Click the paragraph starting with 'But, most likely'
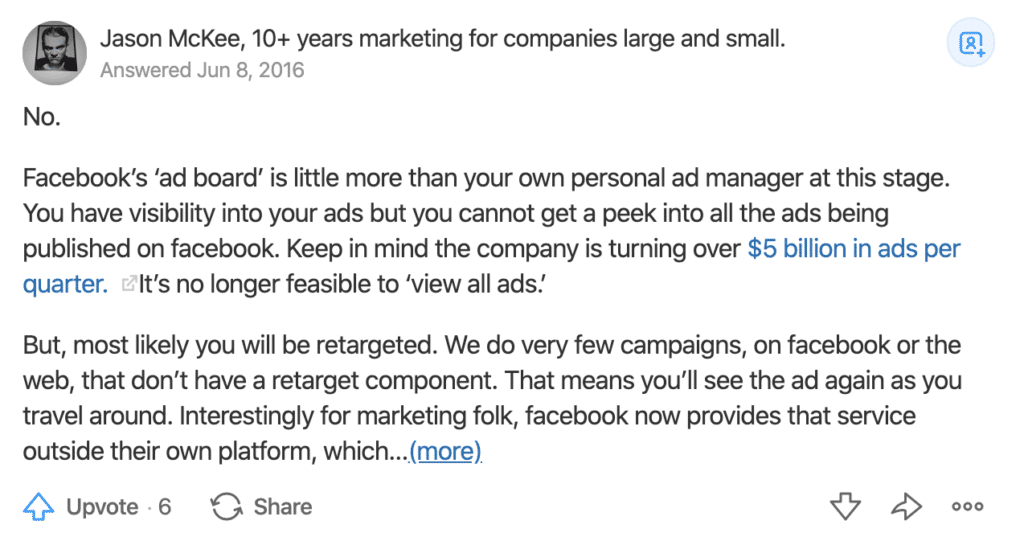Screen dimensions: 1024x537 tap(492, 398)
